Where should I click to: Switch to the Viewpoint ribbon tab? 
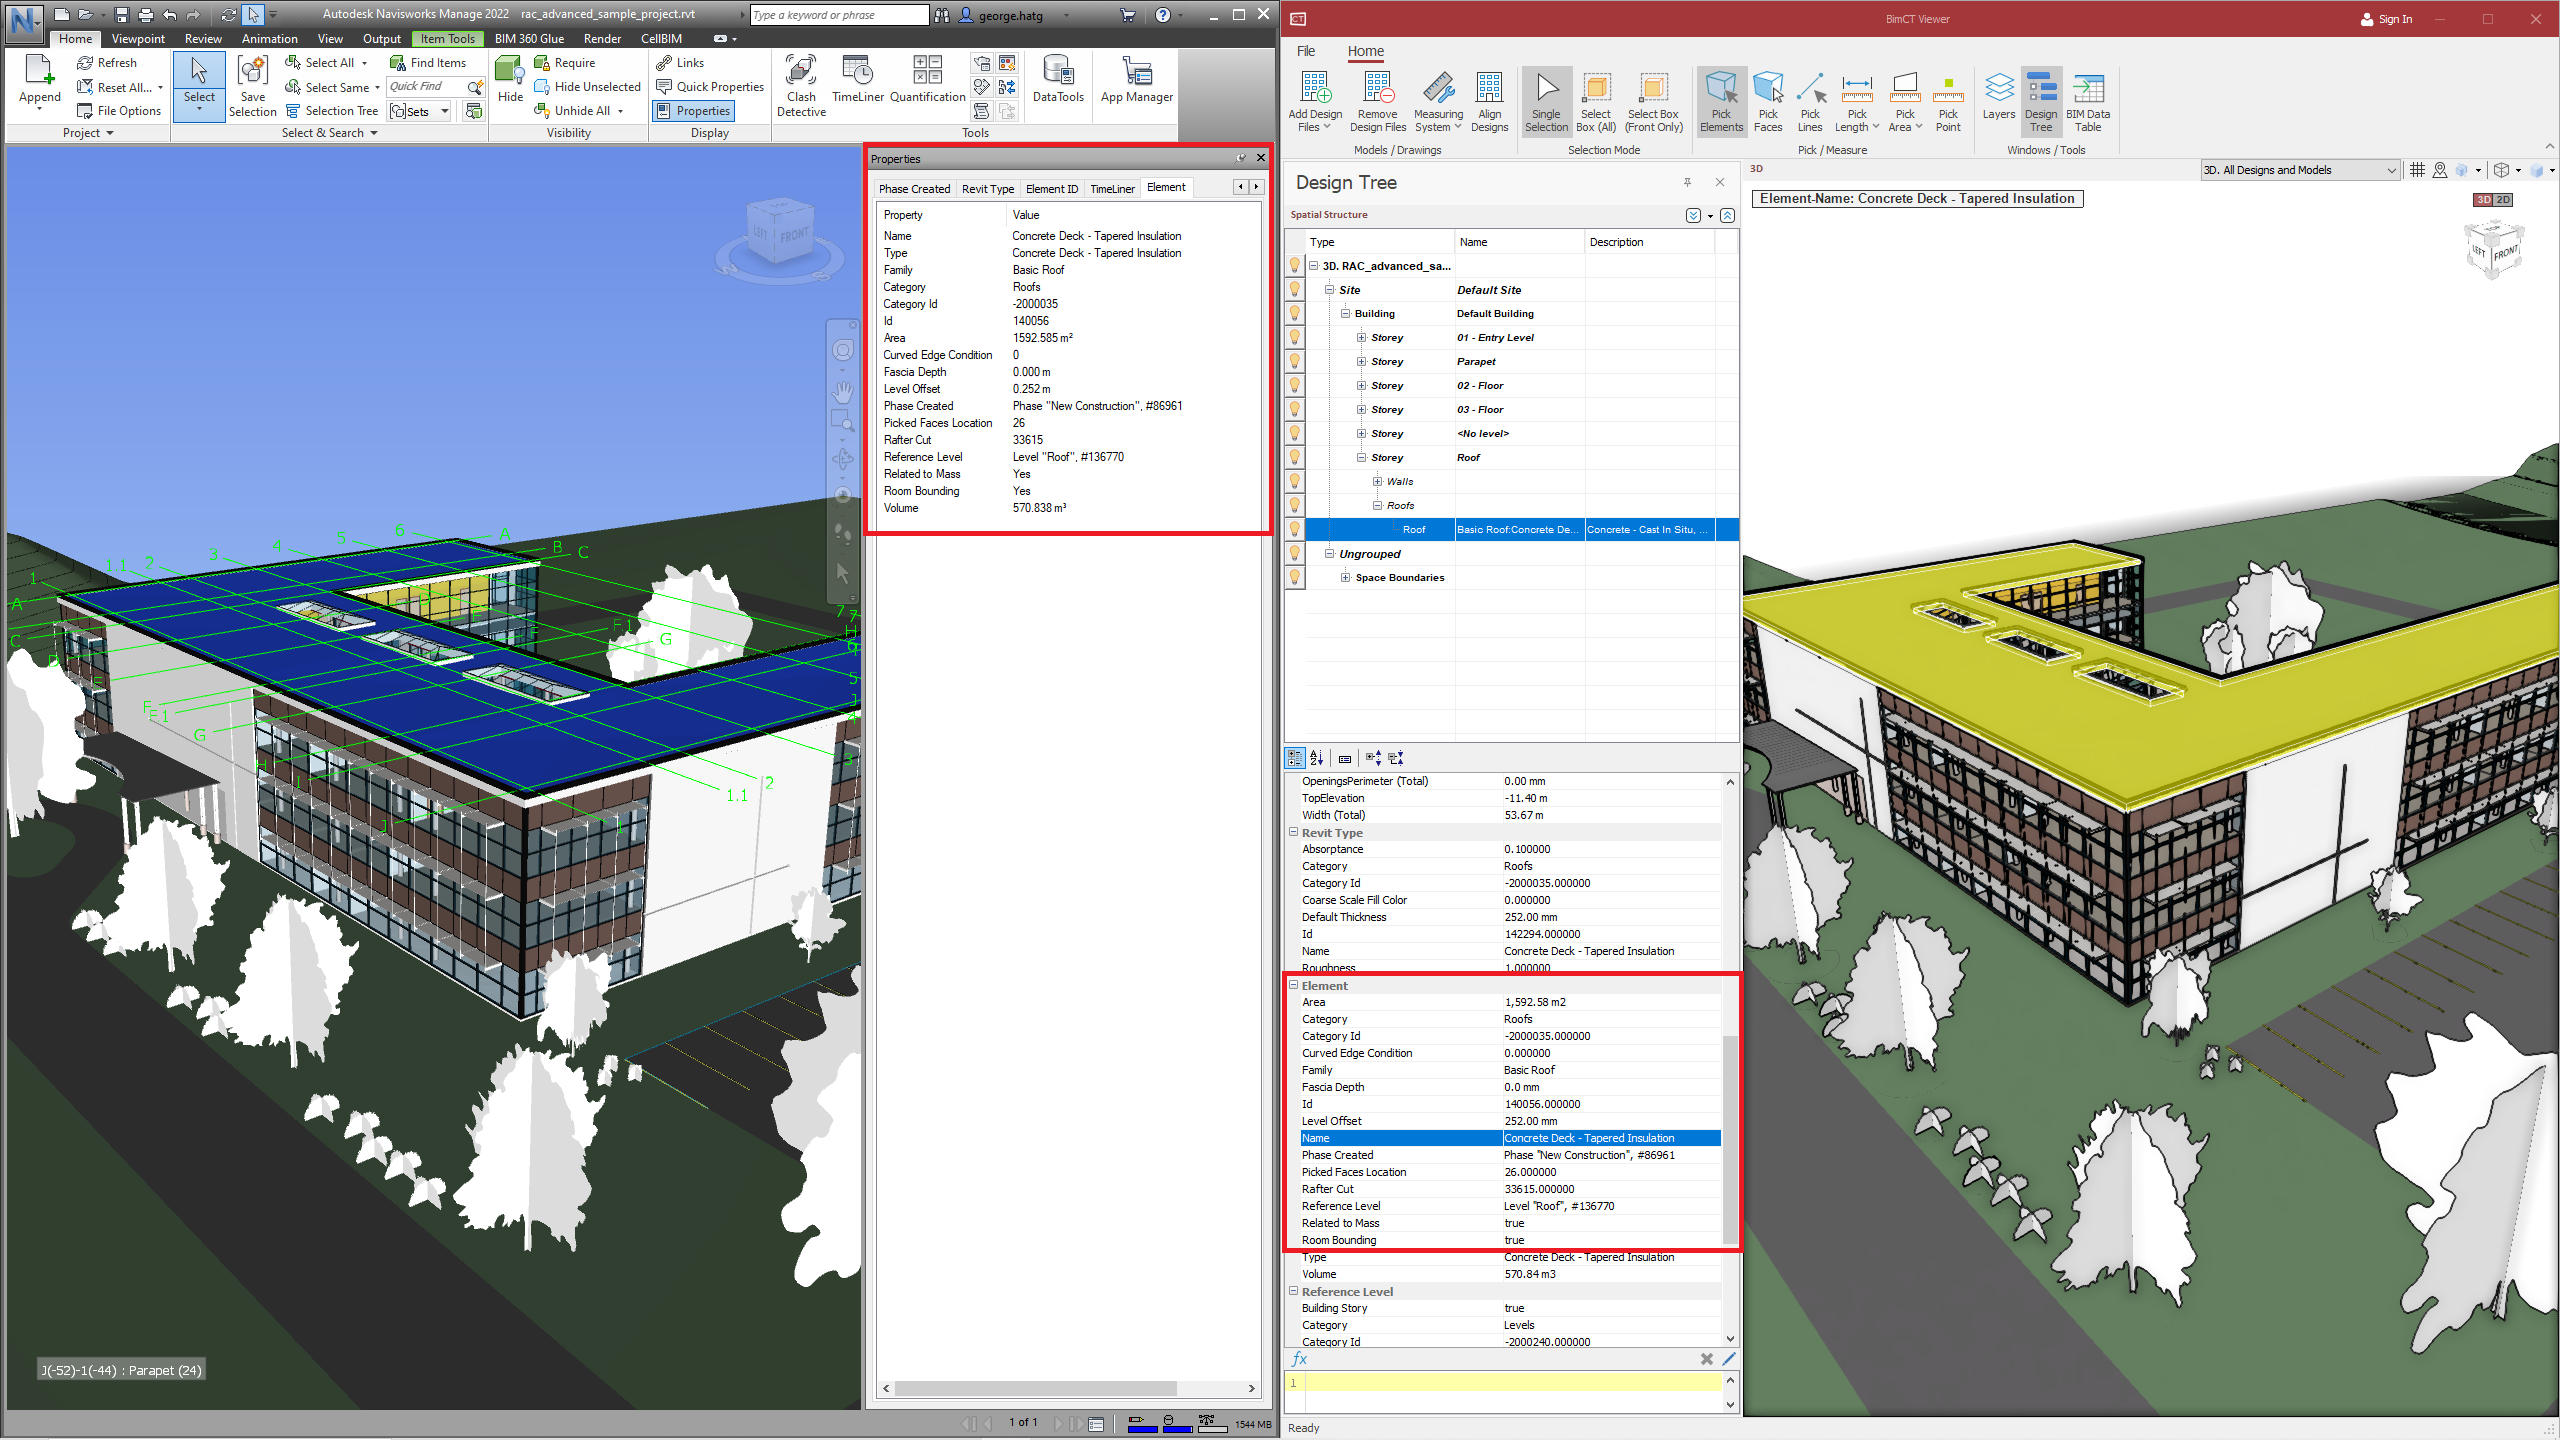(x=138, y=39)
